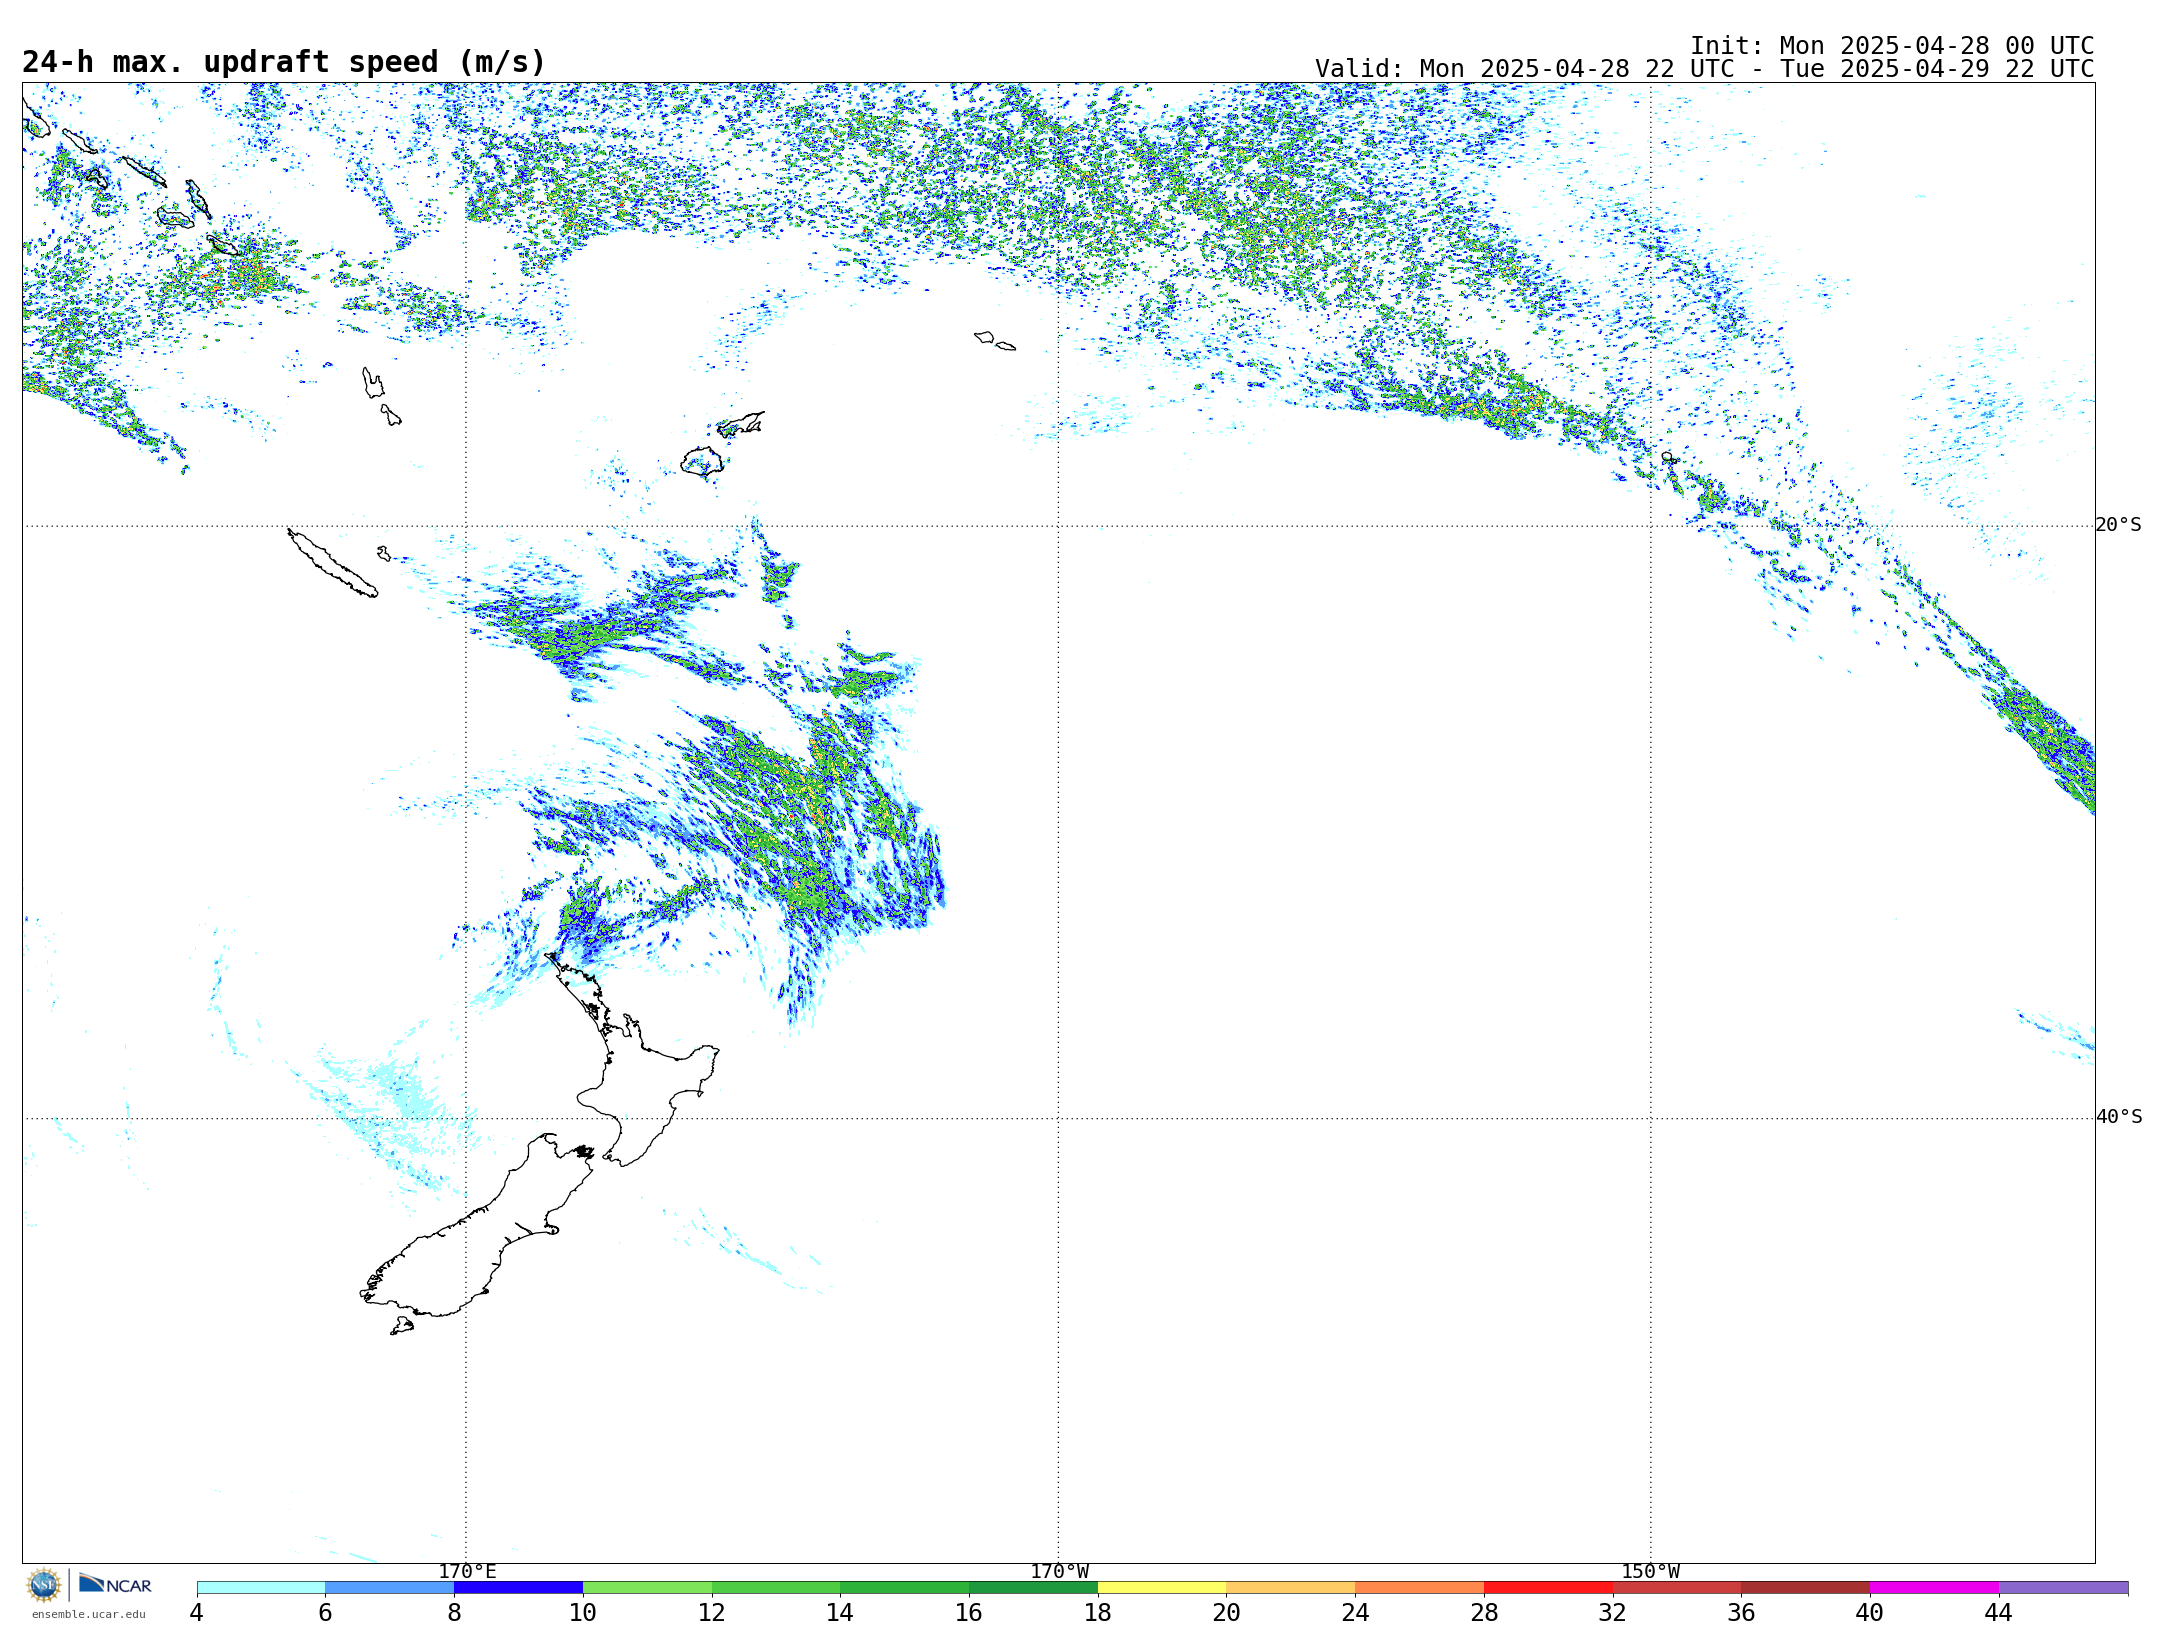Click colorbar tick label '8'

454,1613
